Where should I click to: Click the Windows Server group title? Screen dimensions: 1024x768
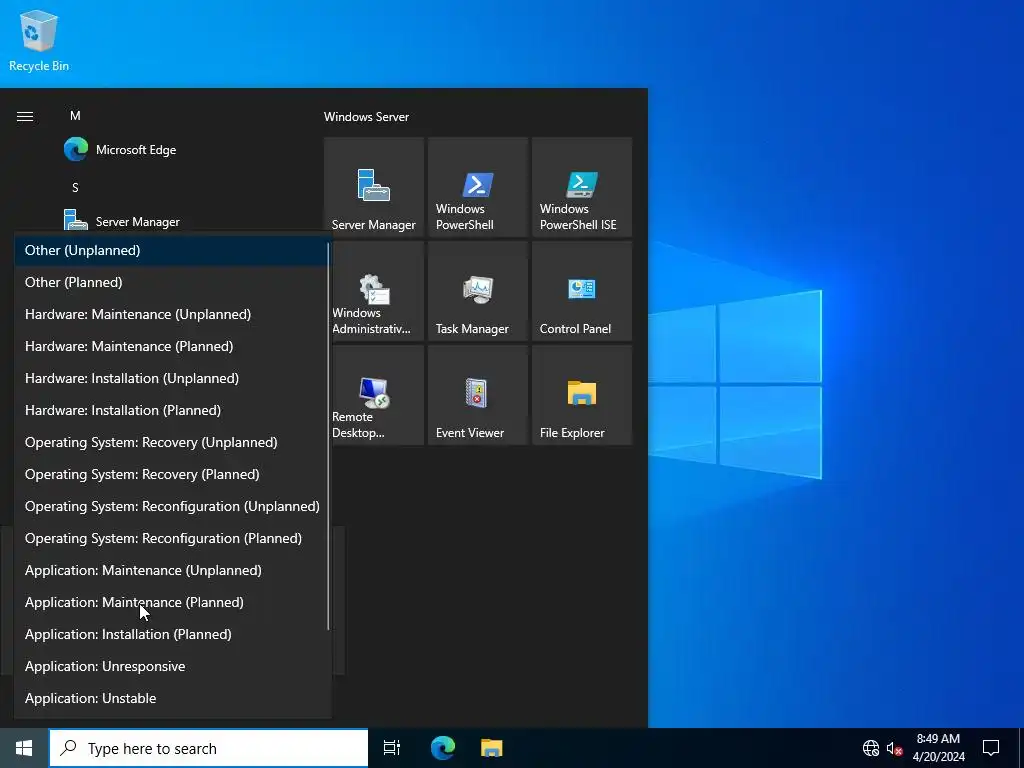tap(366, 117)
